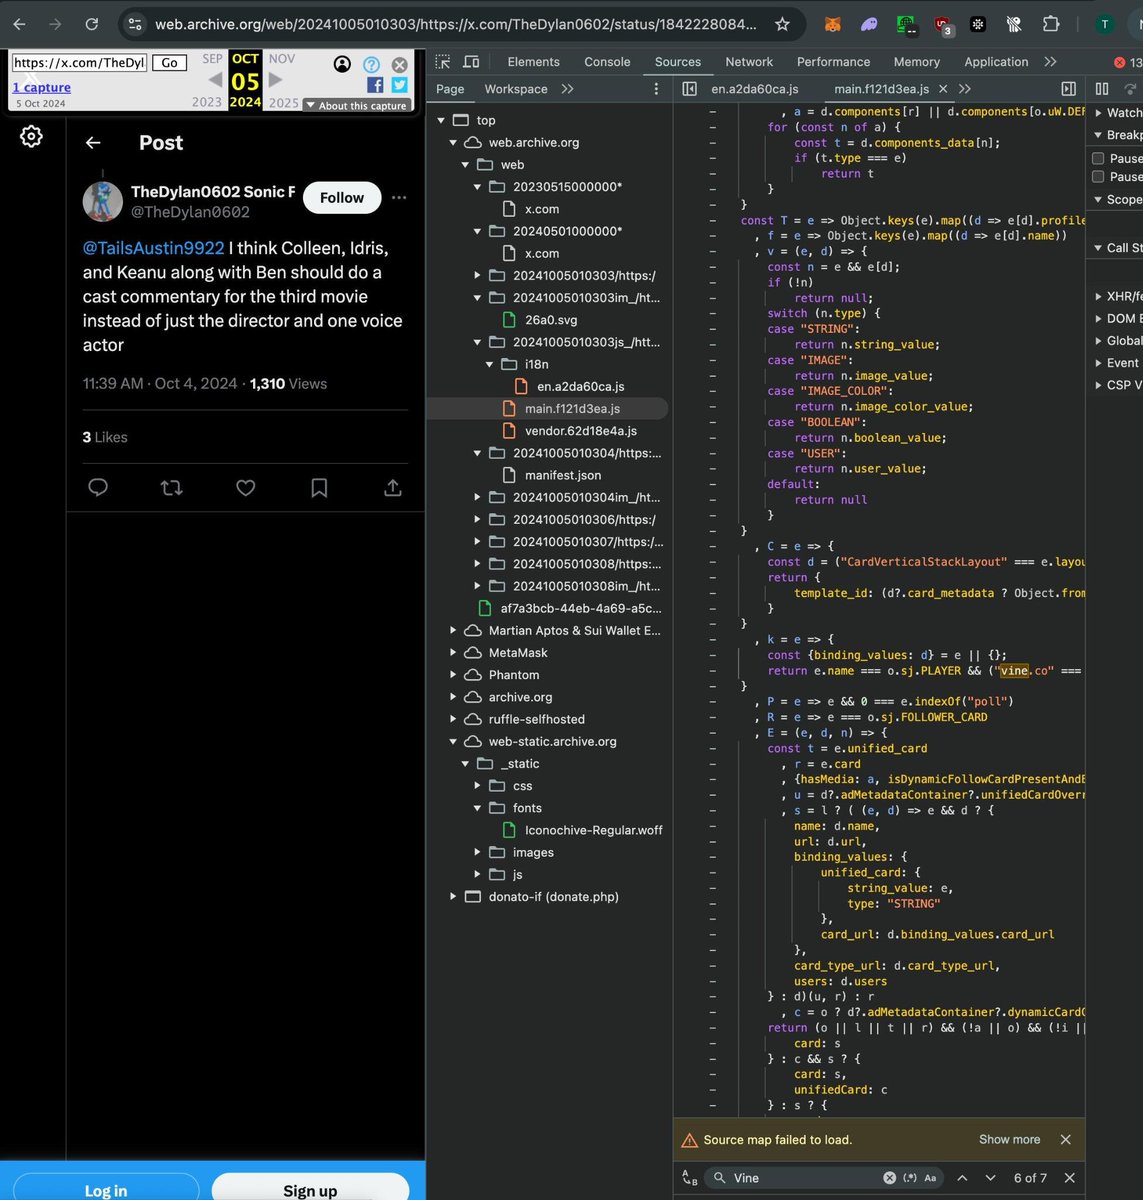Clear the Vine search text

[x=889, y=1178]
